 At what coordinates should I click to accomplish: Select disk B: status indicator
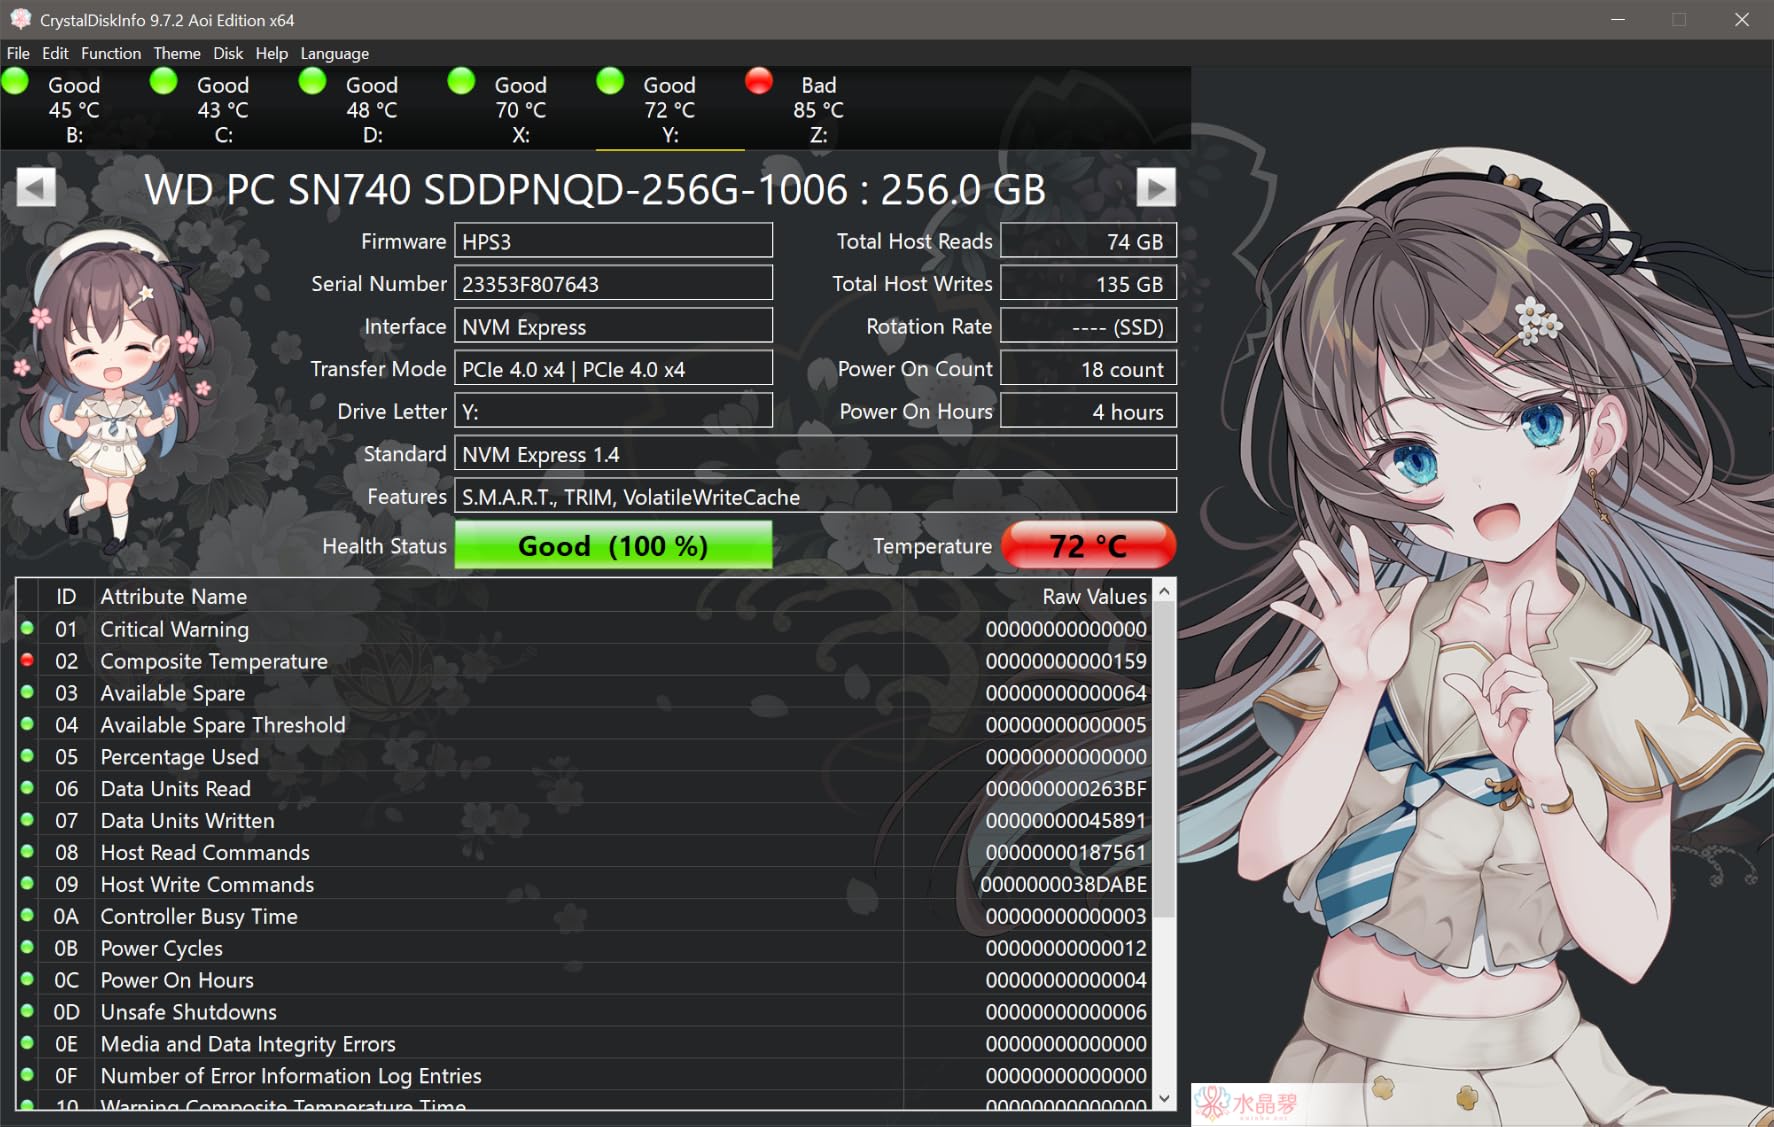[16, 81]
